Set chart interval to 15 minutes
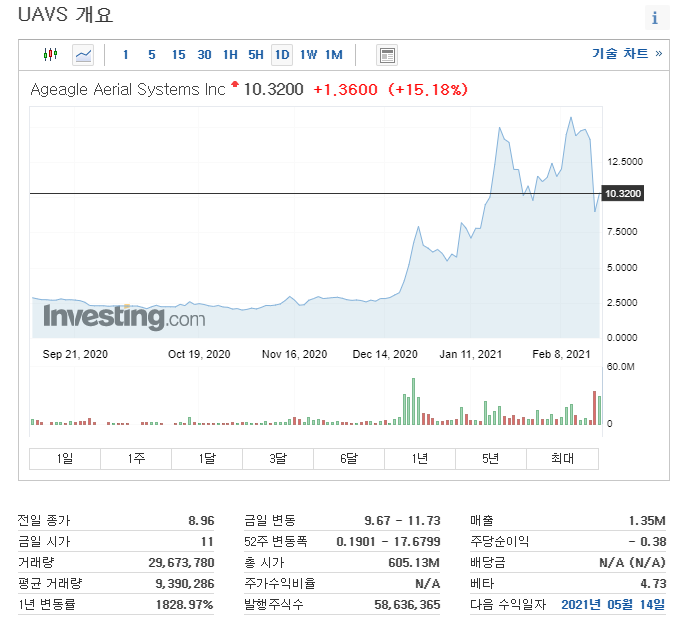The width and height of the screenshot is (677, 622). click(x=178, y=55)
